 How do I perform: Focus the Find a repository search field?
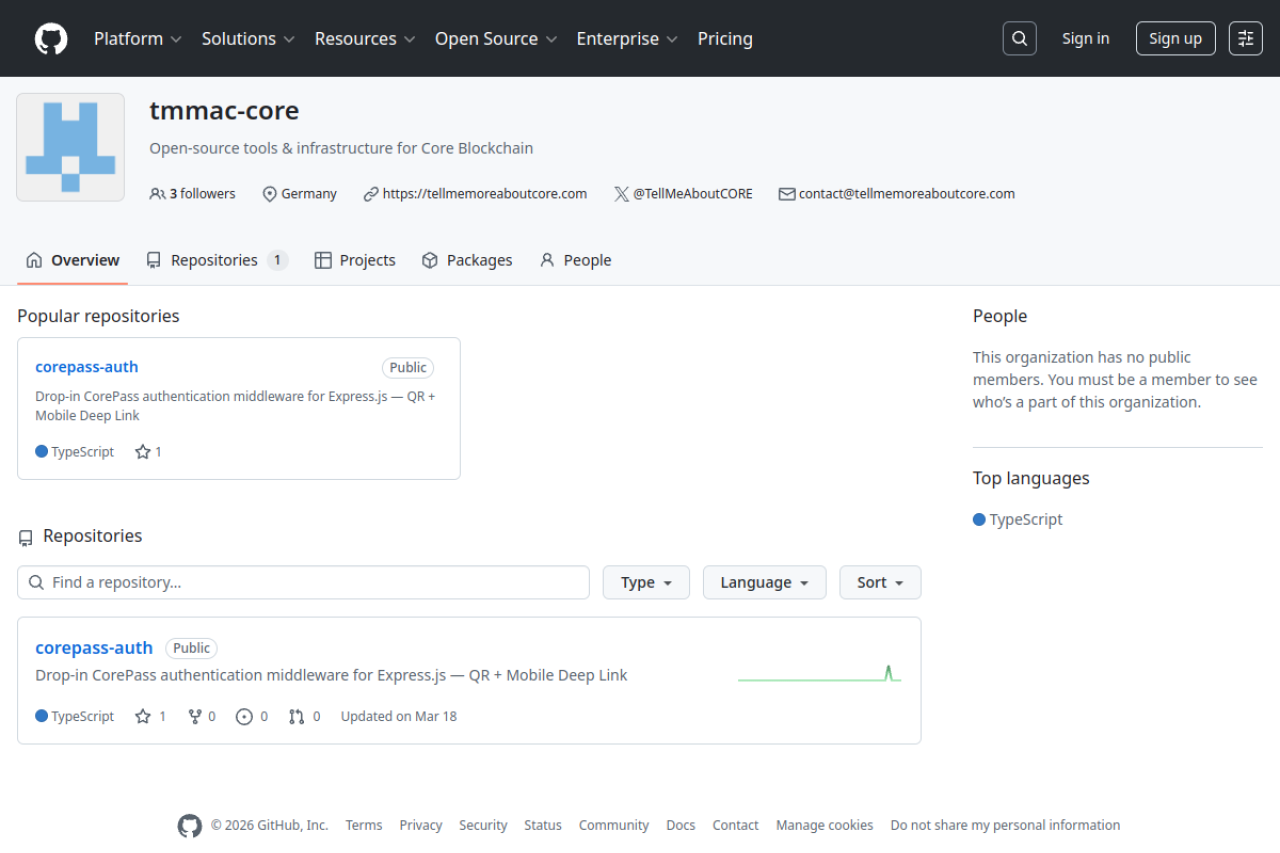pos(303,582)
